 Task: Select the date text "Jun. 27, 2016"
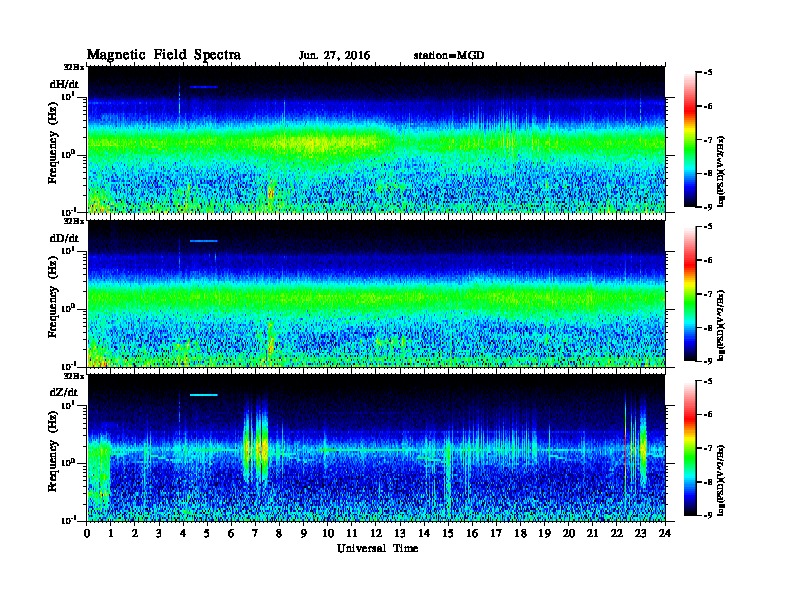(334, 56)
